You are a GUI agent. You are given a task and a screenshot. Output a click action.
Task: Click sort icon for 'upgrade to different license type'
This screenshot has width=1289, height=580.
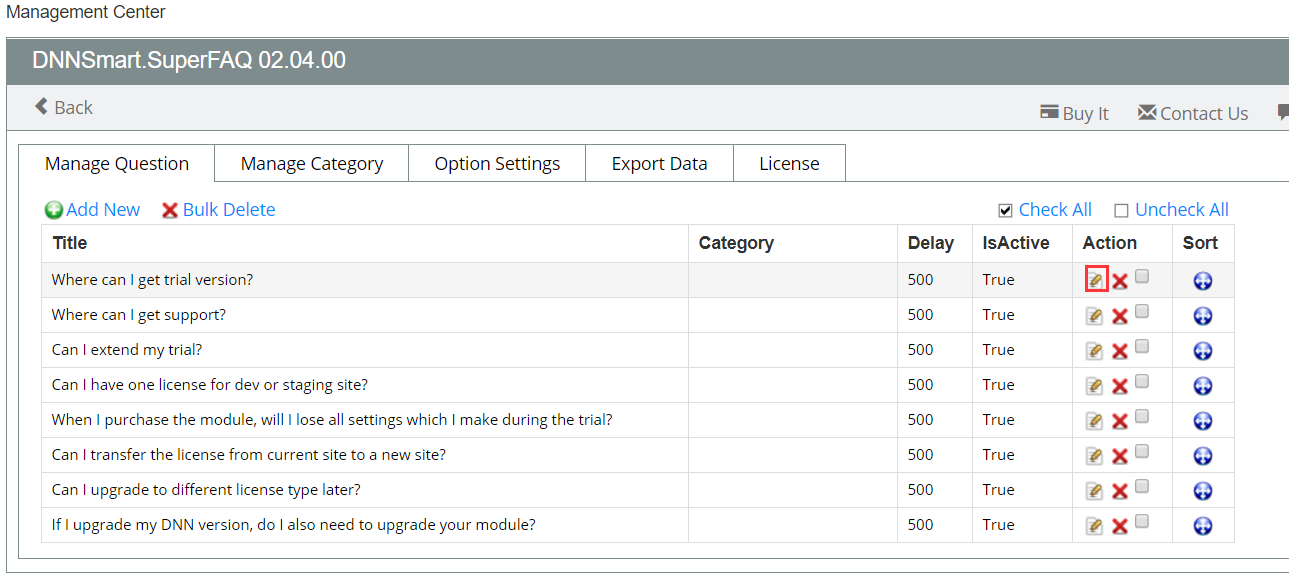click(x=1203, y=491)
